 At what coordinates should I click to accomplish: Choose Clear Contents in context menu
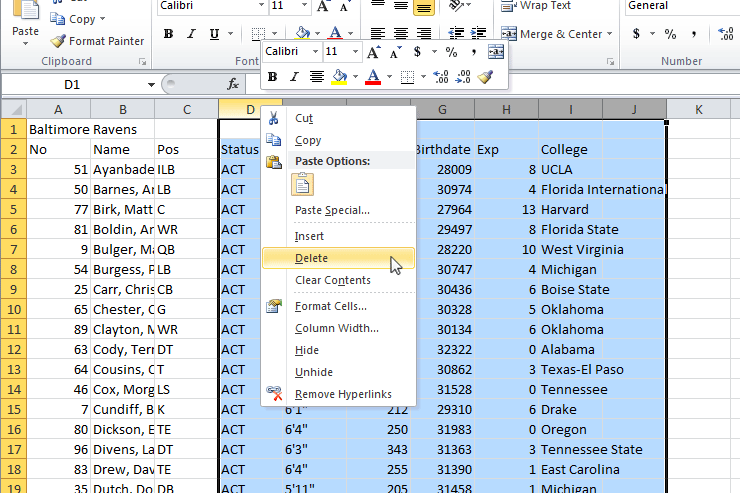point(339,280)
